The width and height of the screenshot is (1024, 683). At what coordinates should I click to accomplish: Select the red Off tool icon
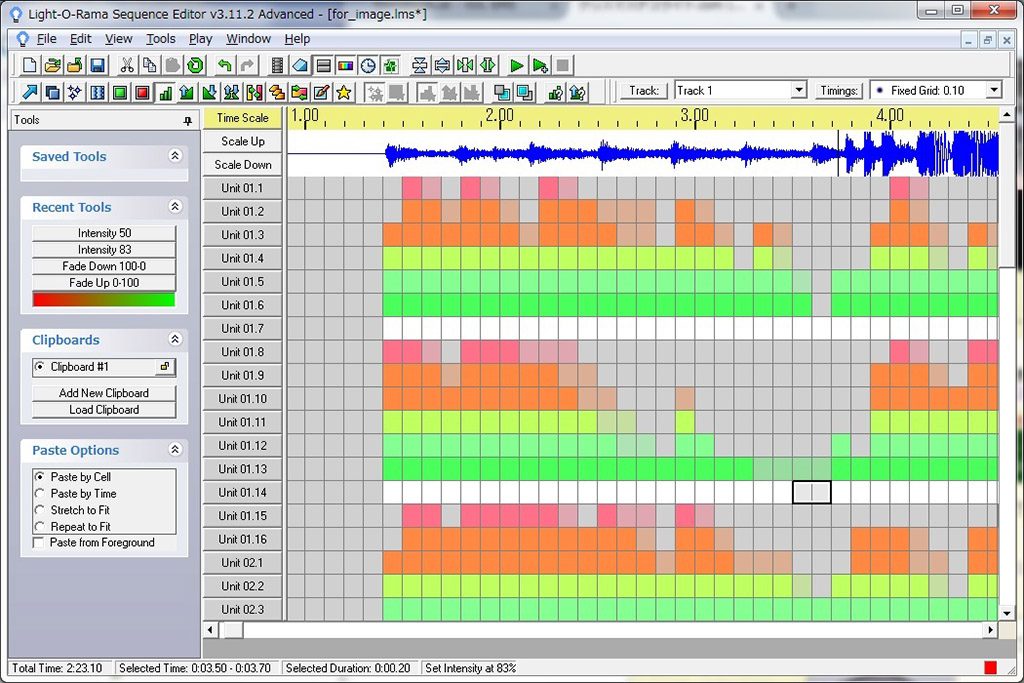pos(142,93)
